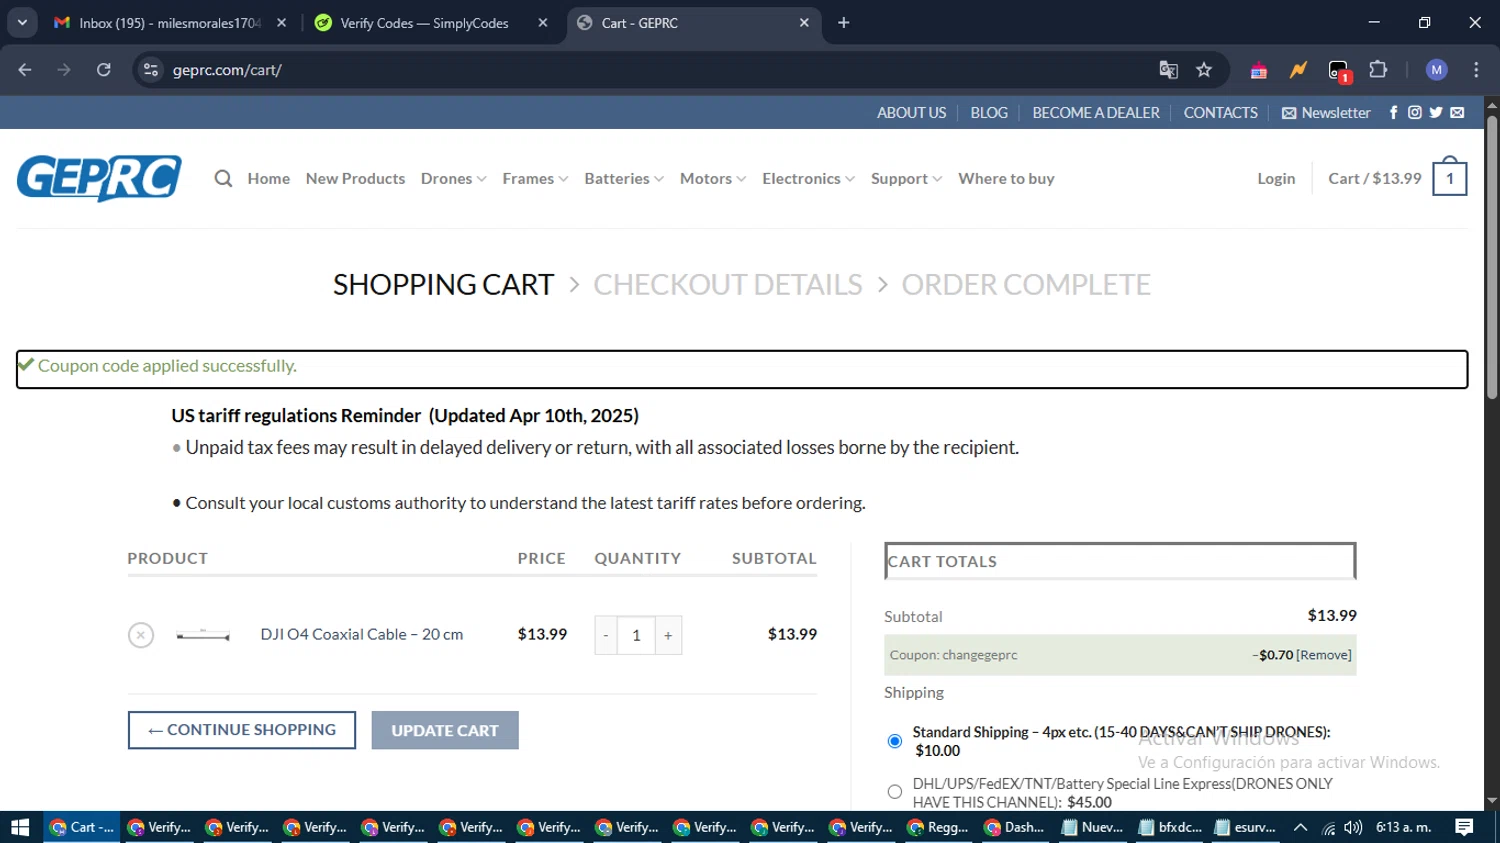This screenshot has width=1500, height=843.
Task: Open Nuev... notepad taskbar item
Action: click(1092, 827)
